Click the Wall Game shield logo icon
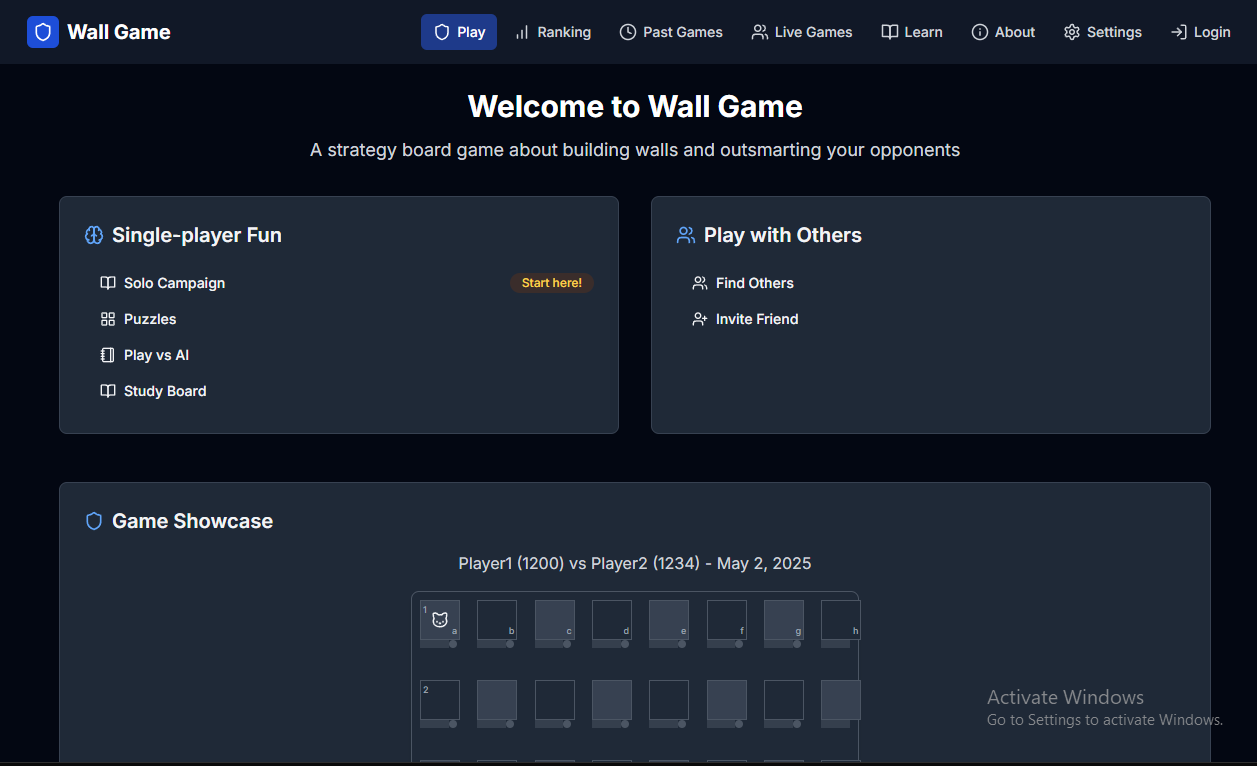This screenshot has height=766, width=1257. [43, 32]
